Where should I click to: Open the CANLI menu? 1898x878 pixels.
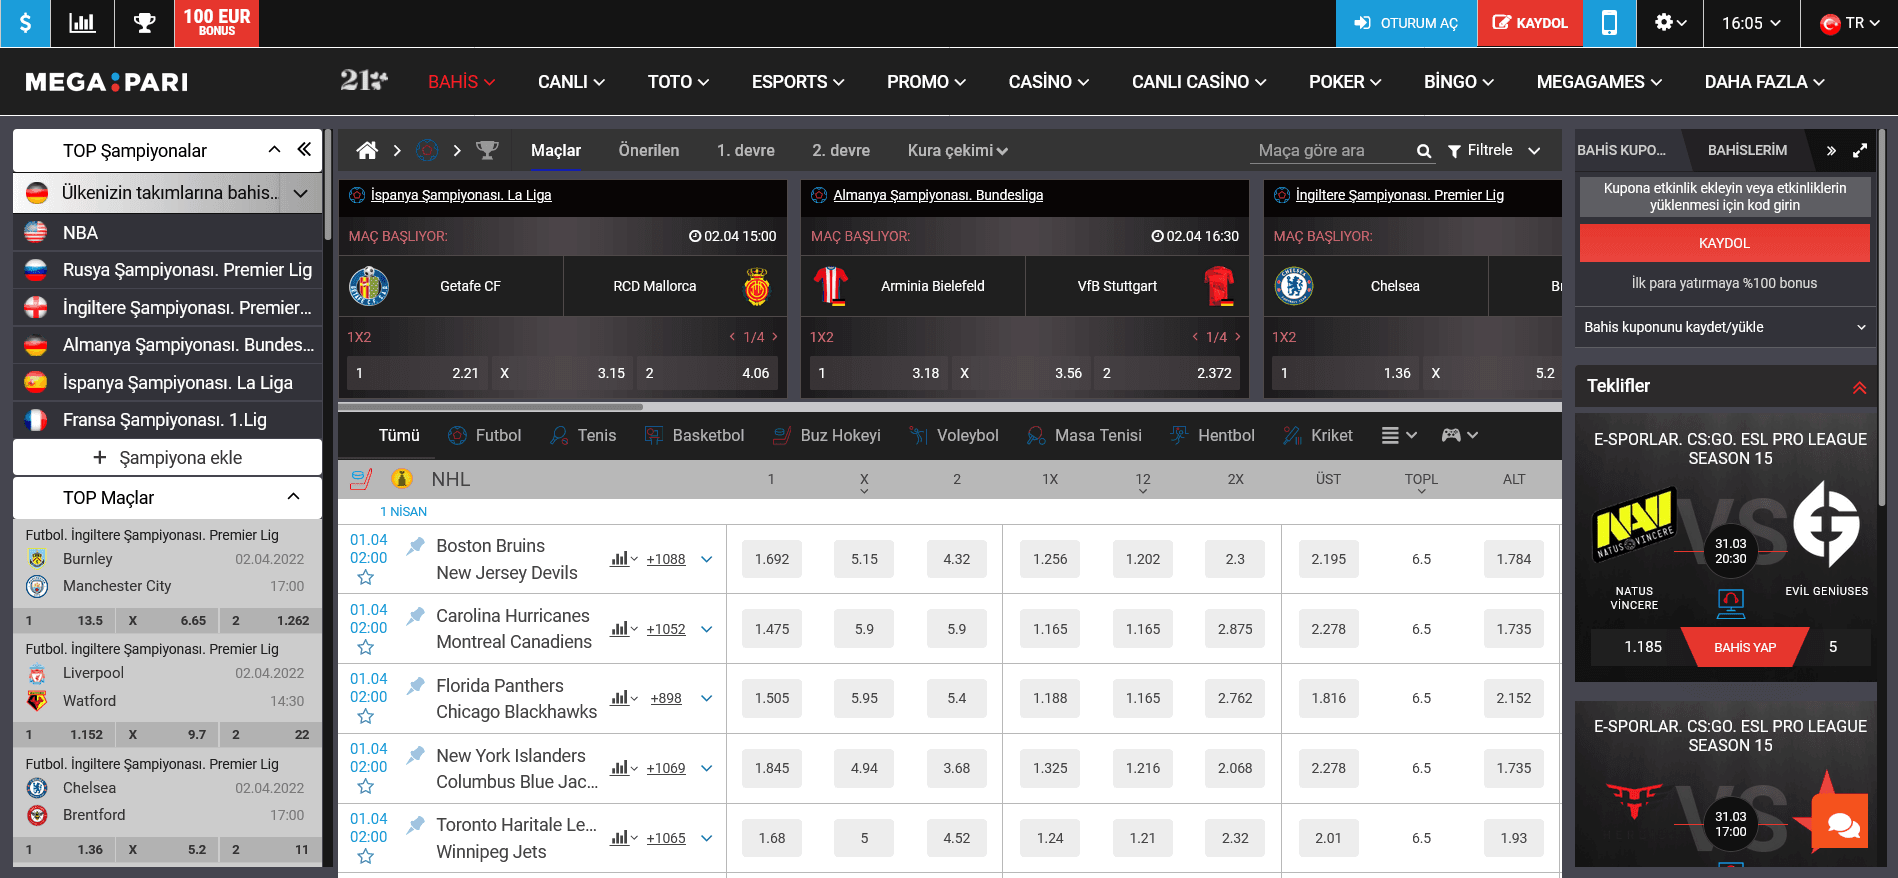click(x=571, y=82)
